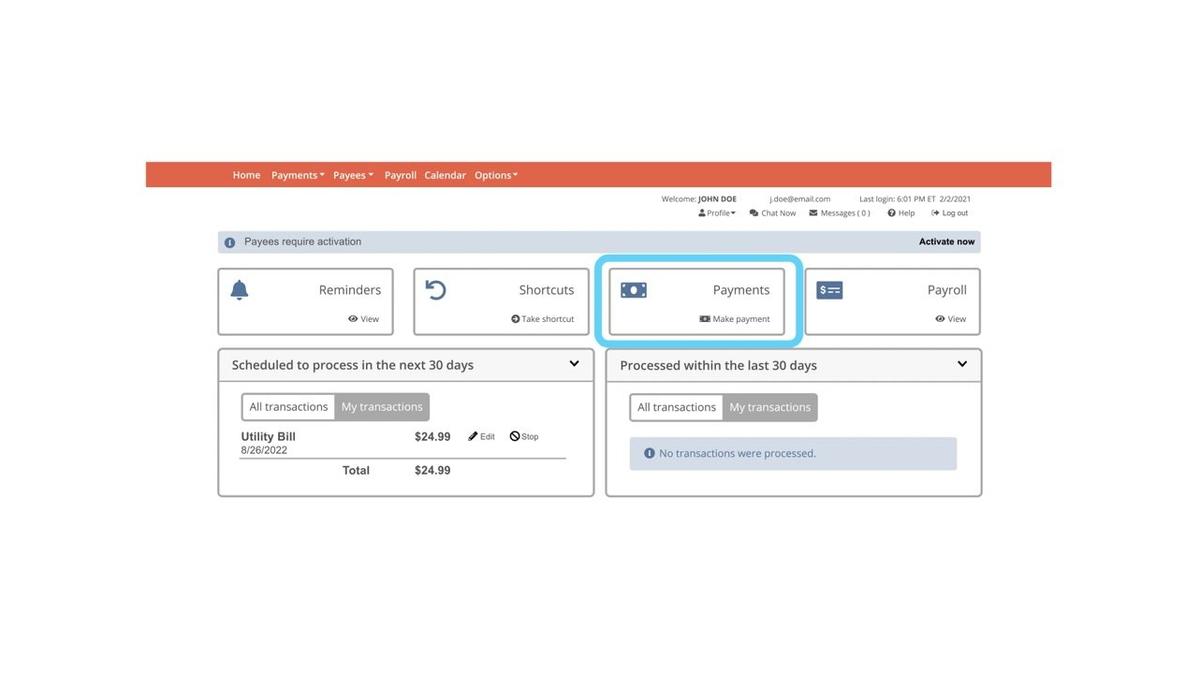Collapse Scheduled to process panel with its chevron
The image size is (1200, 674).
click(x=574, y=364)
